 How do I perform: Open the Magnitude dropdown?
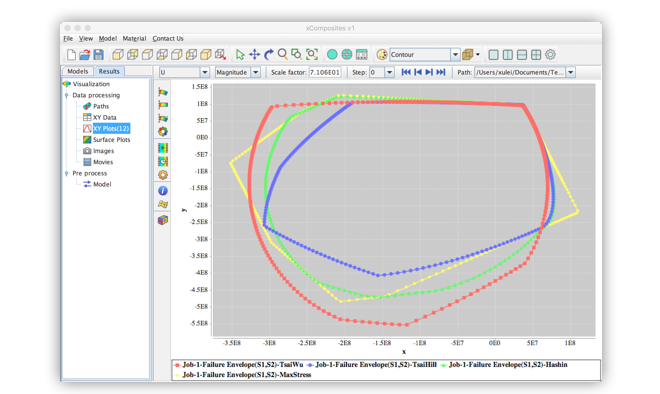pyautogui.click(x=255, y=72)
